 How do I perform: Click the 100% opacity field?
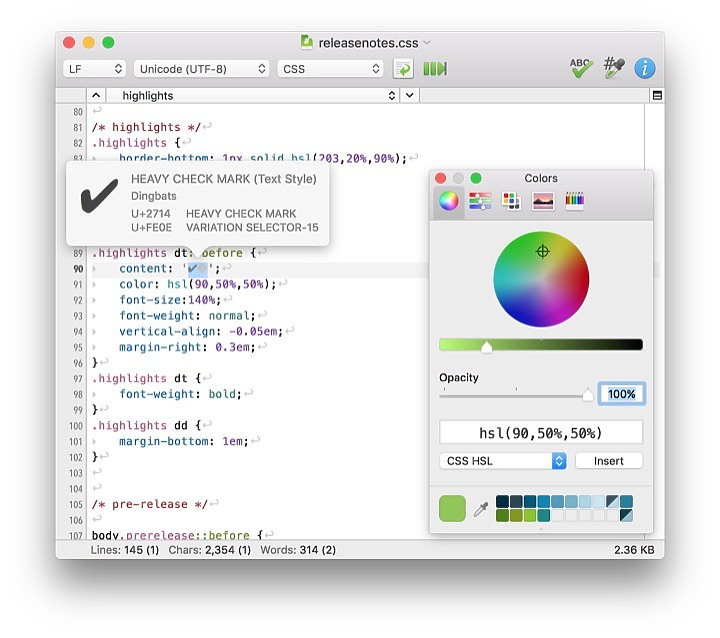[x=621, y=394]
